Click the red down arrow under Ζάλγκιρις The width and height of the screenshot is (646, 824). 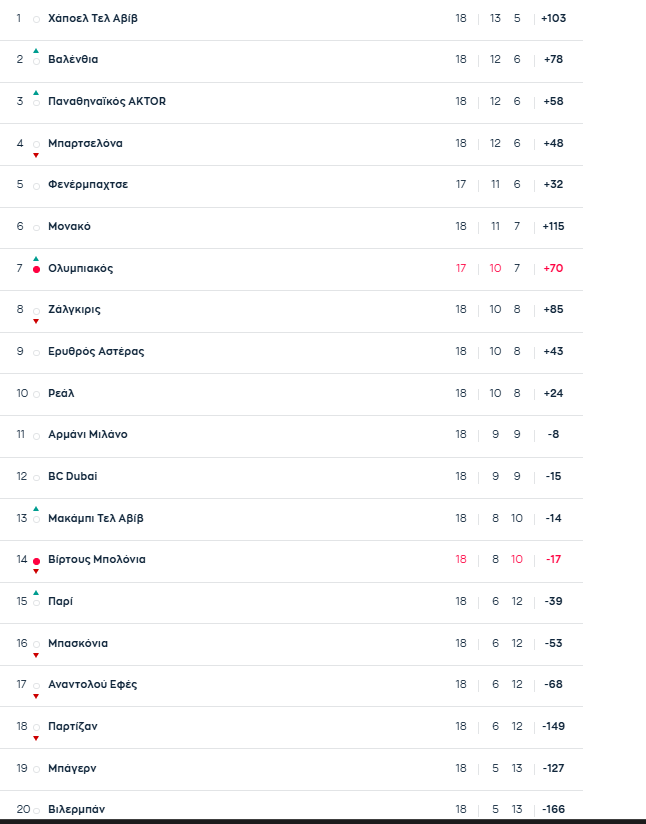pos(36,321)
